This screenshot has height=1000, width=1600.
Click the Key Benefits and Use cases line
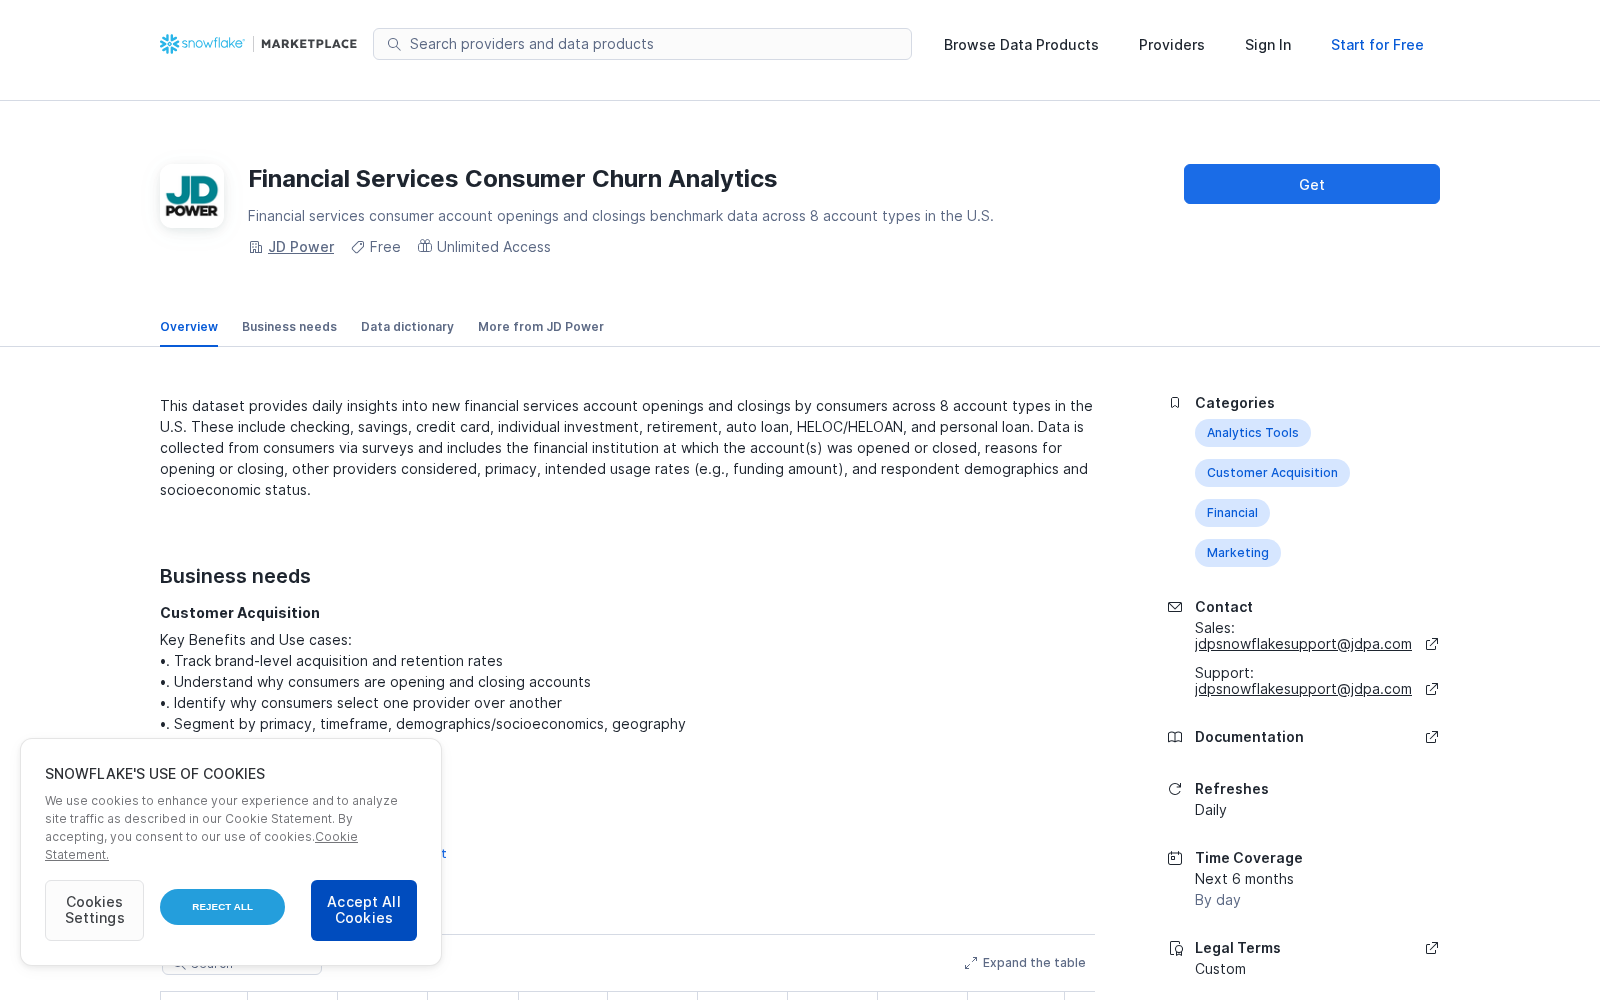pos(256,640)
